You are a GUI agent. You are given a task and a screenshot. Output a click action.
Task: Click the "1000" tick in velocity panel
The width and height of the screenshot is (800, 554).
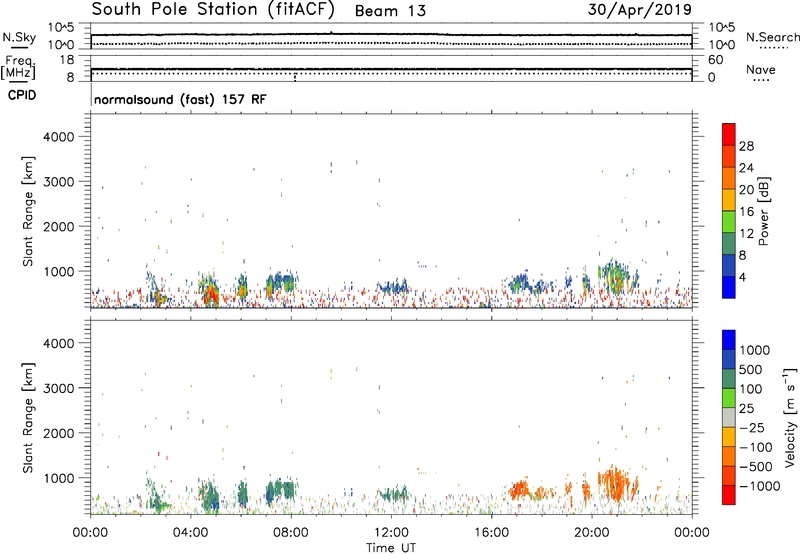coord(58,478)
